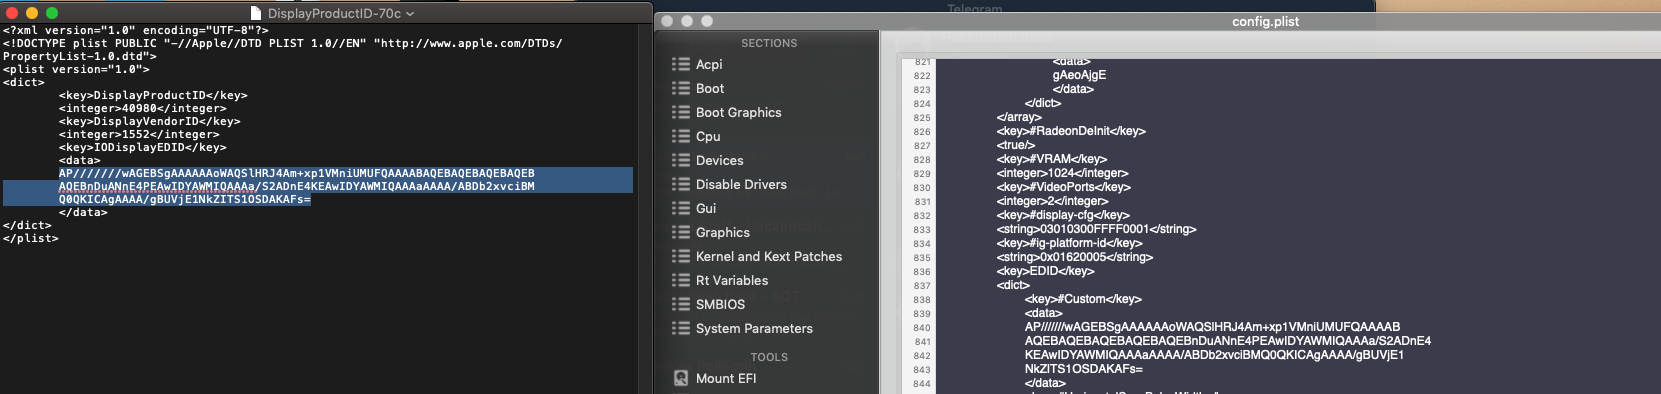Click the DisplayProductID key line
The width and height of the screenshot is (1661, 394).
tap(153, 95)
